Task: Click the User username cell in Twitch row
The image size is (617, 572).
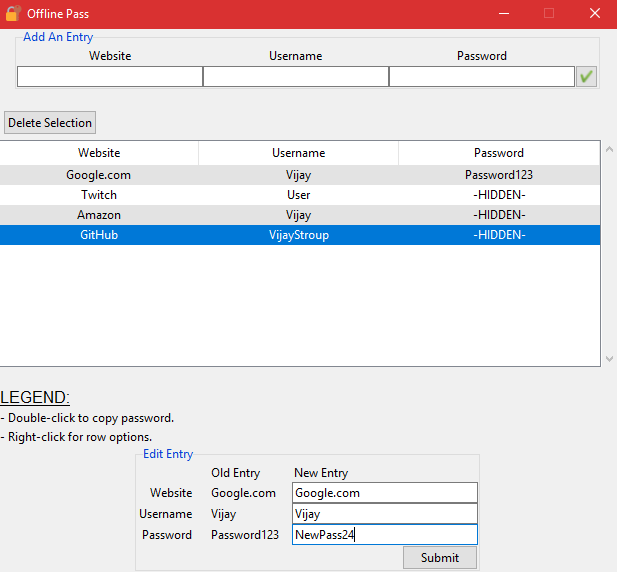Action: (299, 195)
